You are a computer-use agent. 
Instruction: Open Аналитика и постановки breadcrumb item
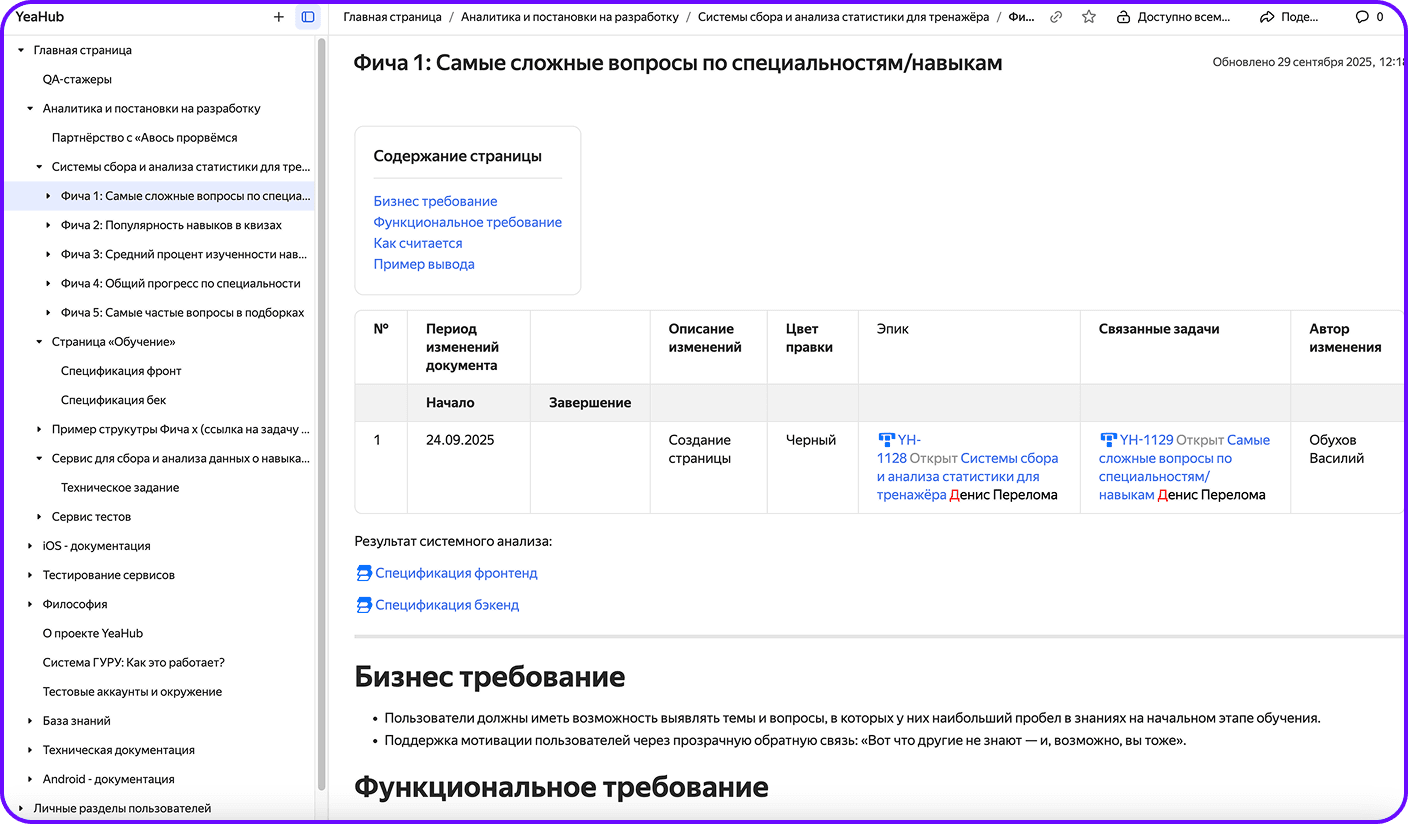(569, 17)
